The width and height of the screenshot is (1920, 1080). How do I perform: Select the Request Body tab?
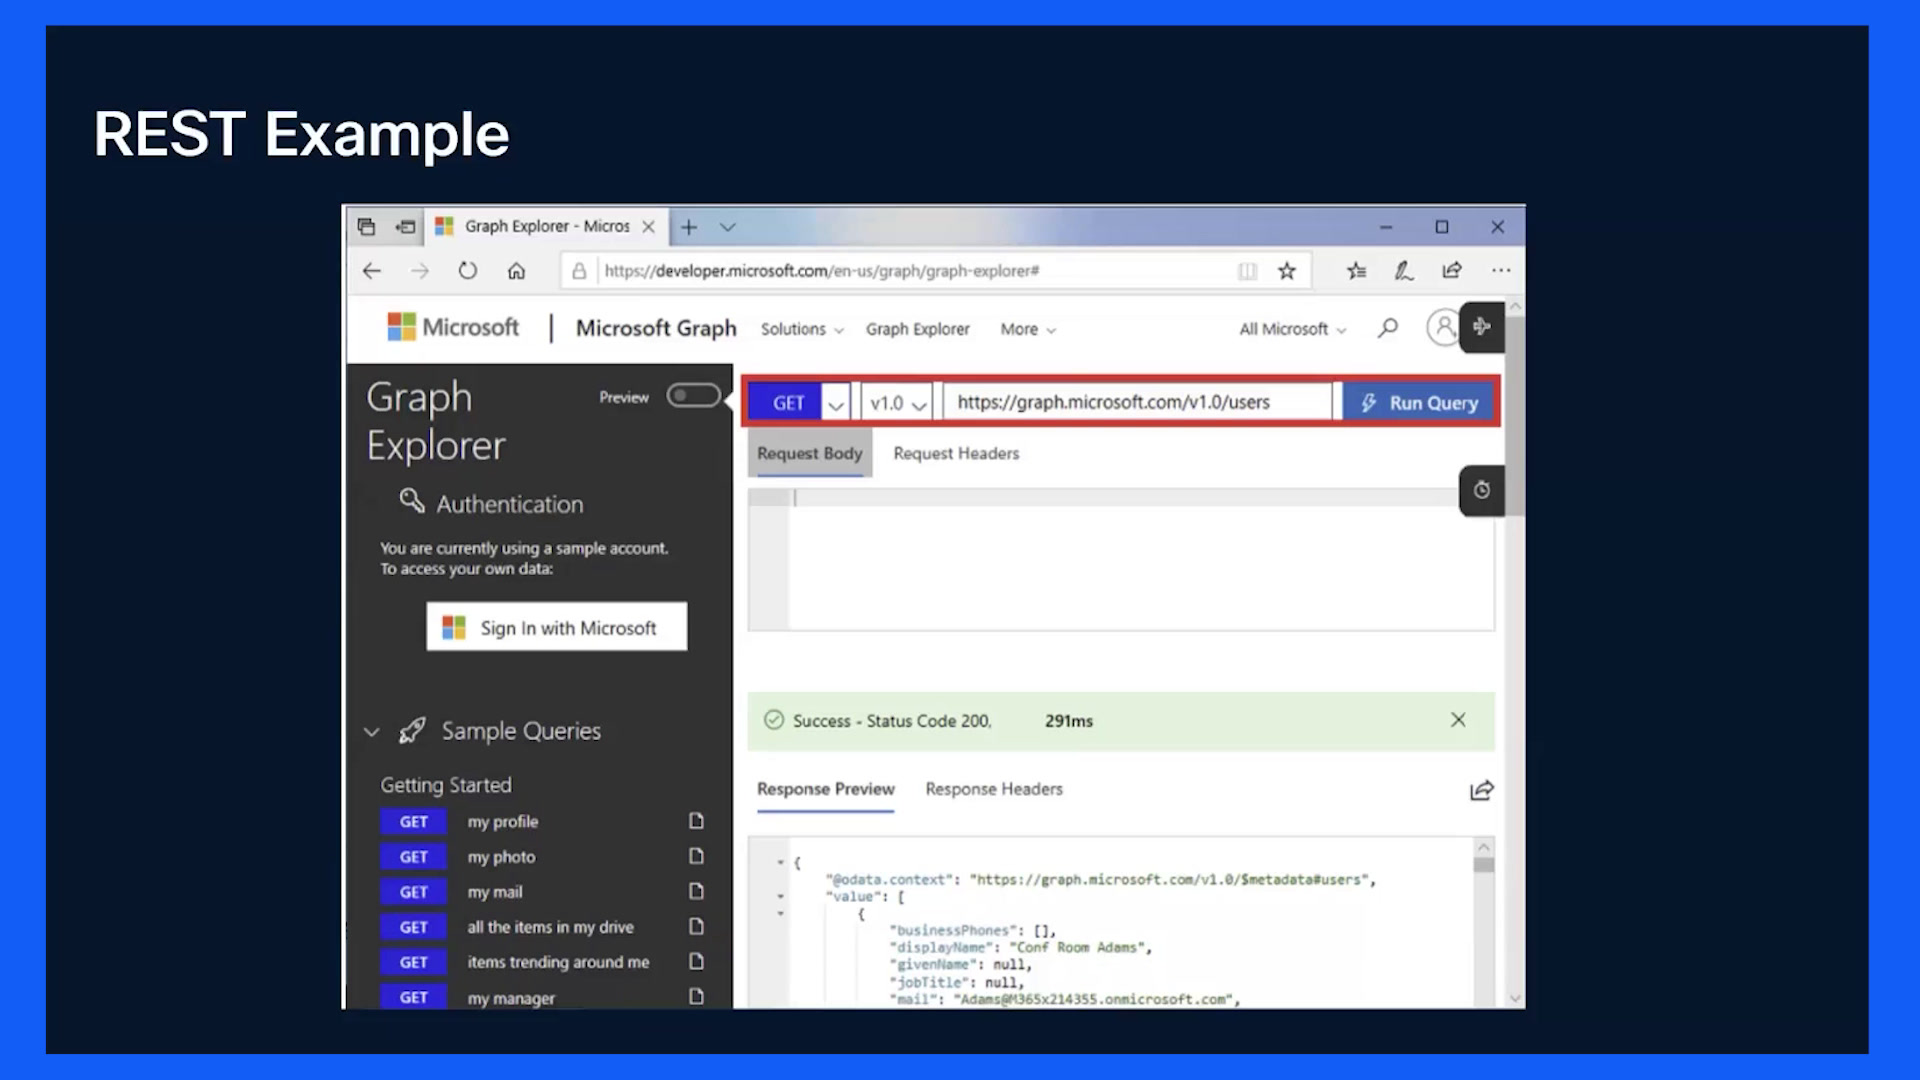coord(809,454)
